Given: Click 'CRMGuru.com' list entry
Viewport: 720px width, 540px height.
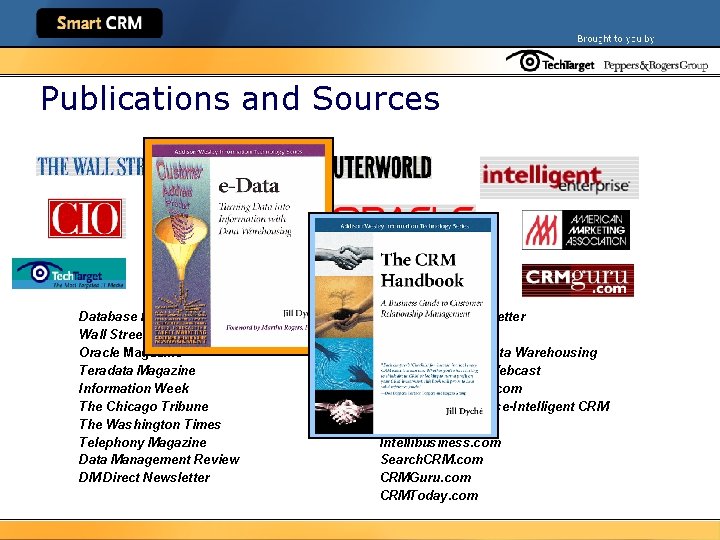Looking at the screenshot, I should point(426,478).
